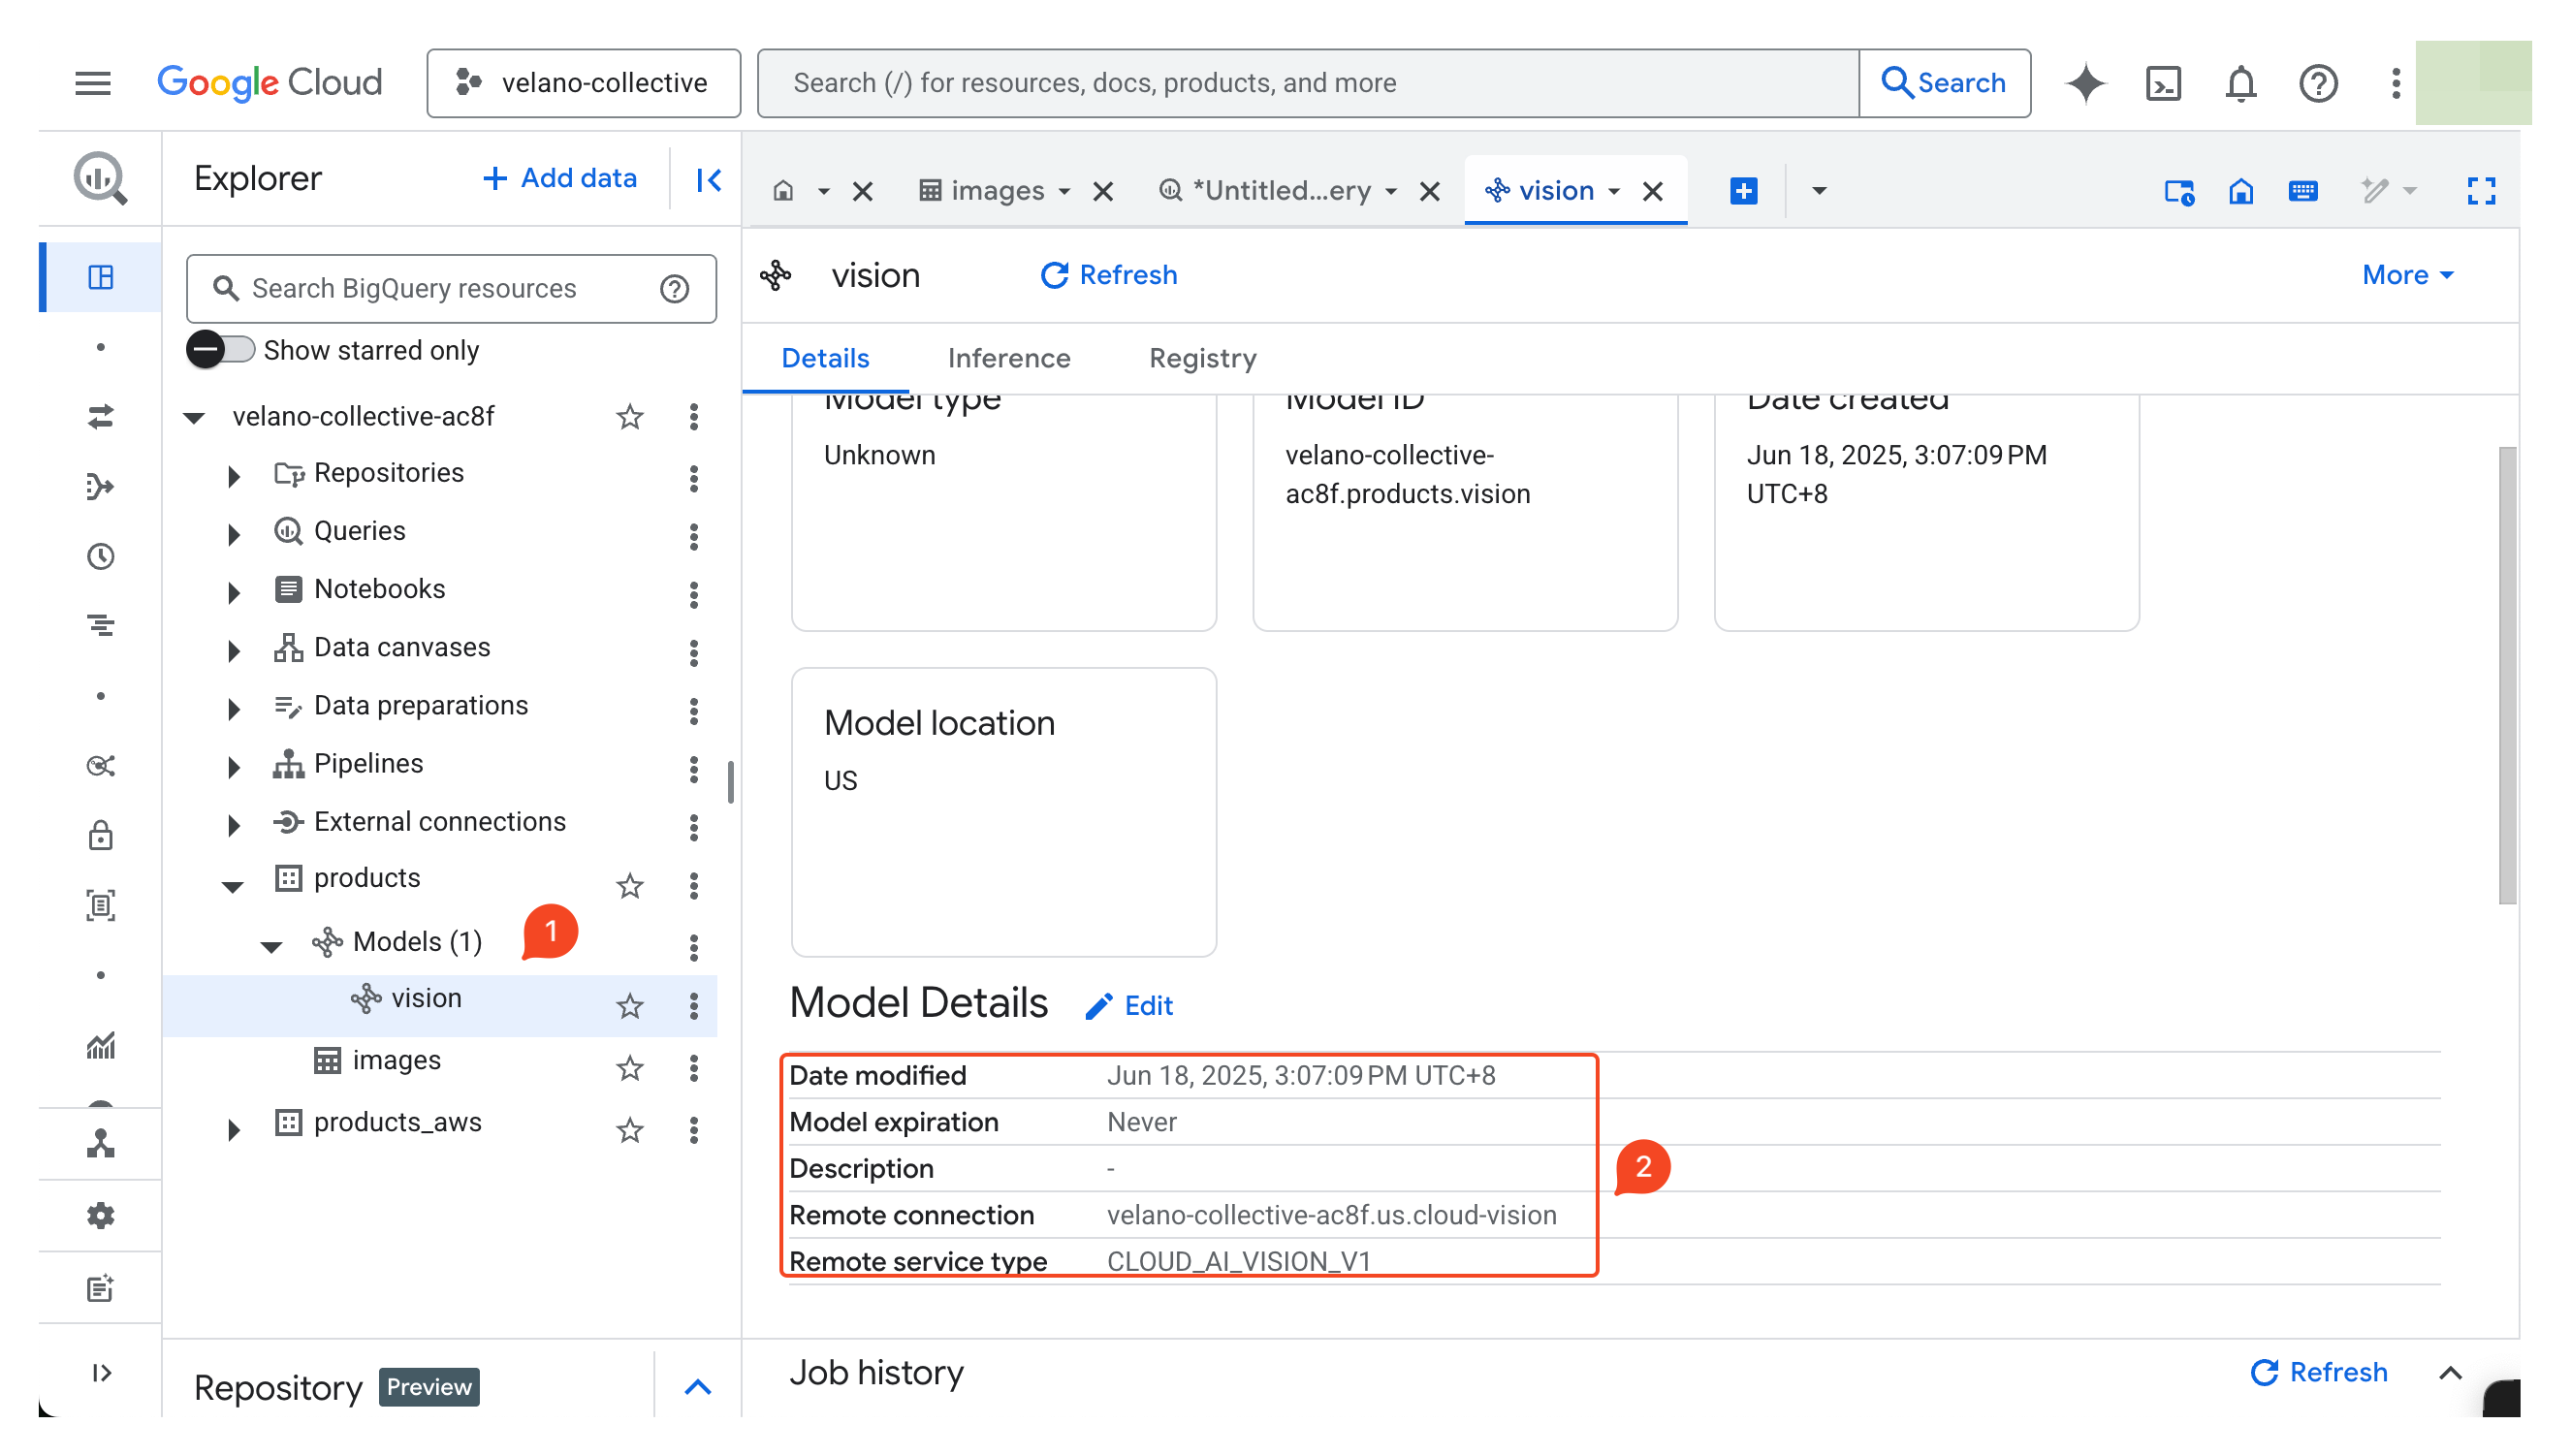Star the images table
Viewport: 2571px width, 1456px height.
pyautogui.click(x=630, y=1068)
